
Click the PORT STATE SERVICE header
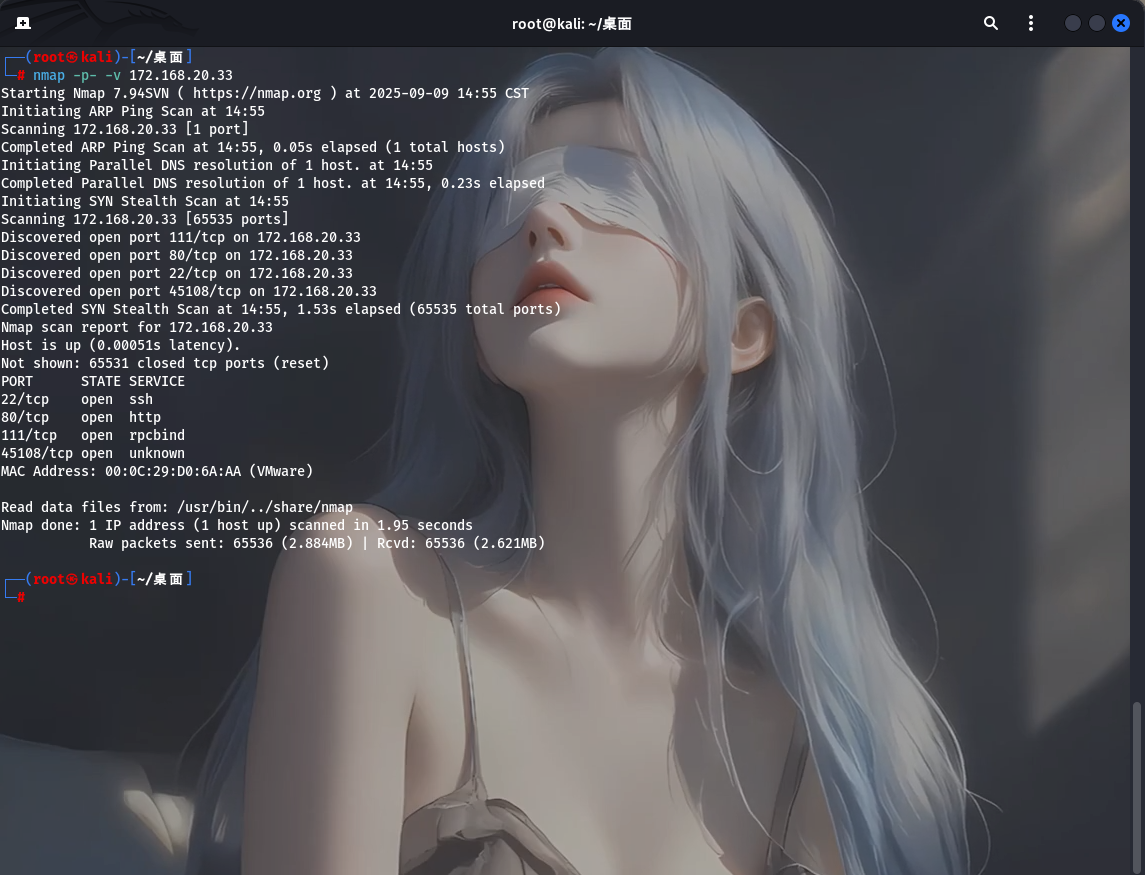click(93, 381)
